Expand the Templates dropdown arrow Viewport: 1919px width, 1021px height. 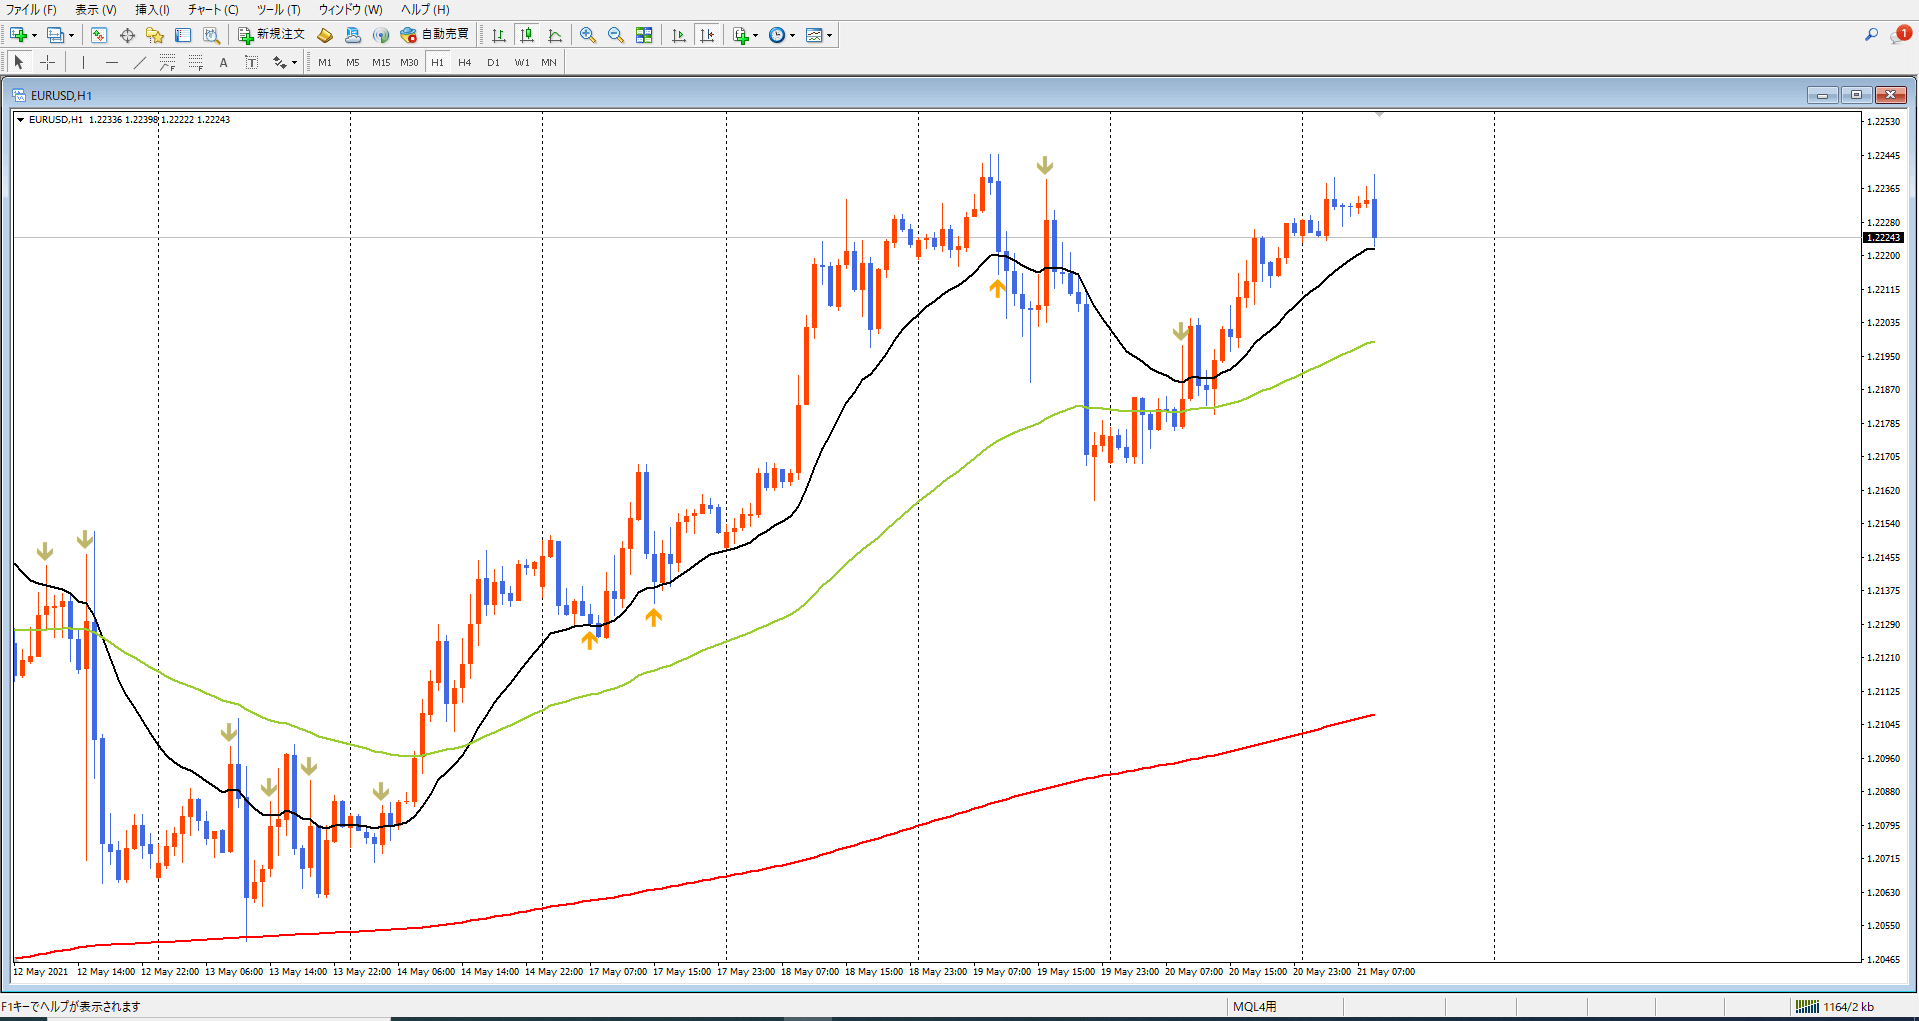click(829, 35)
